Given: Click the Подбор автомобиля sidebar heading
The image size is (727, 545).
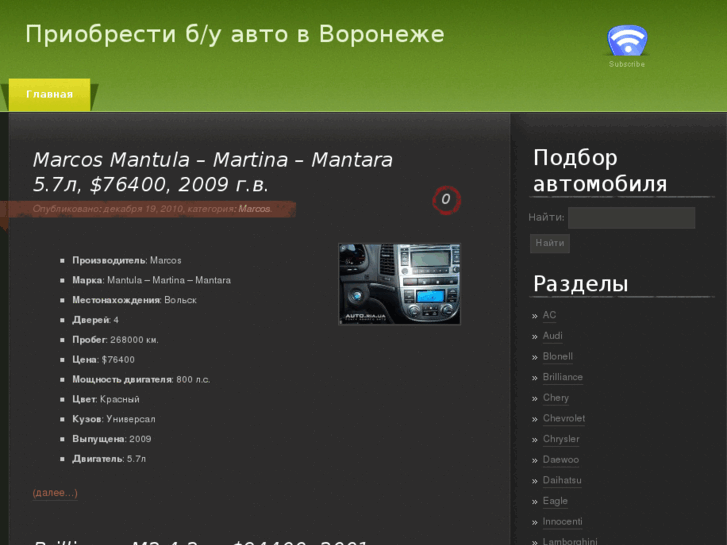Looking at the screenshot, I should tap(600, 171).
